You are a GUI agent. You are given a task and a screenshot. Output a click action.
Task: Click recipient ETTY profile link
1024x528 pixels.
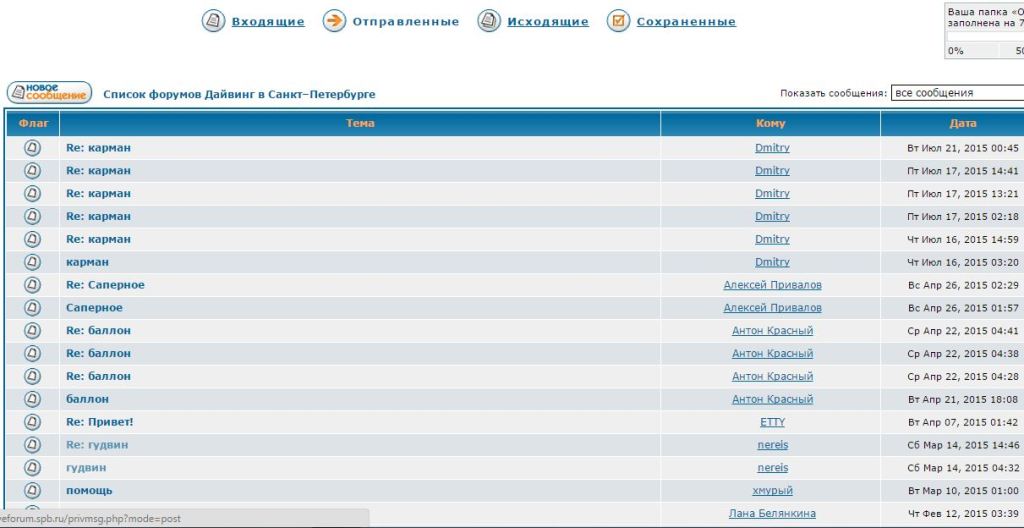click(772, 422)
